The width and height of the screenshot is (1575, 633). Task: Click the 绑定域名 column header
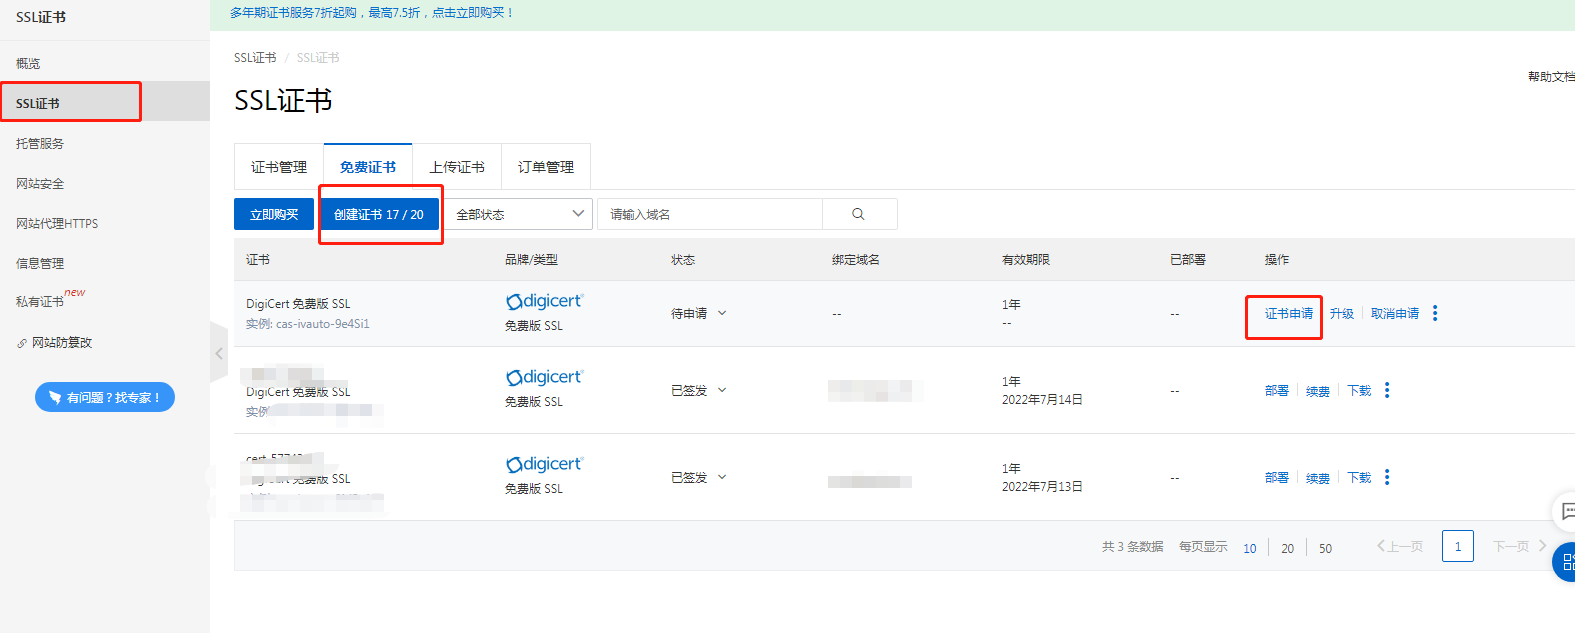[856, 259]
